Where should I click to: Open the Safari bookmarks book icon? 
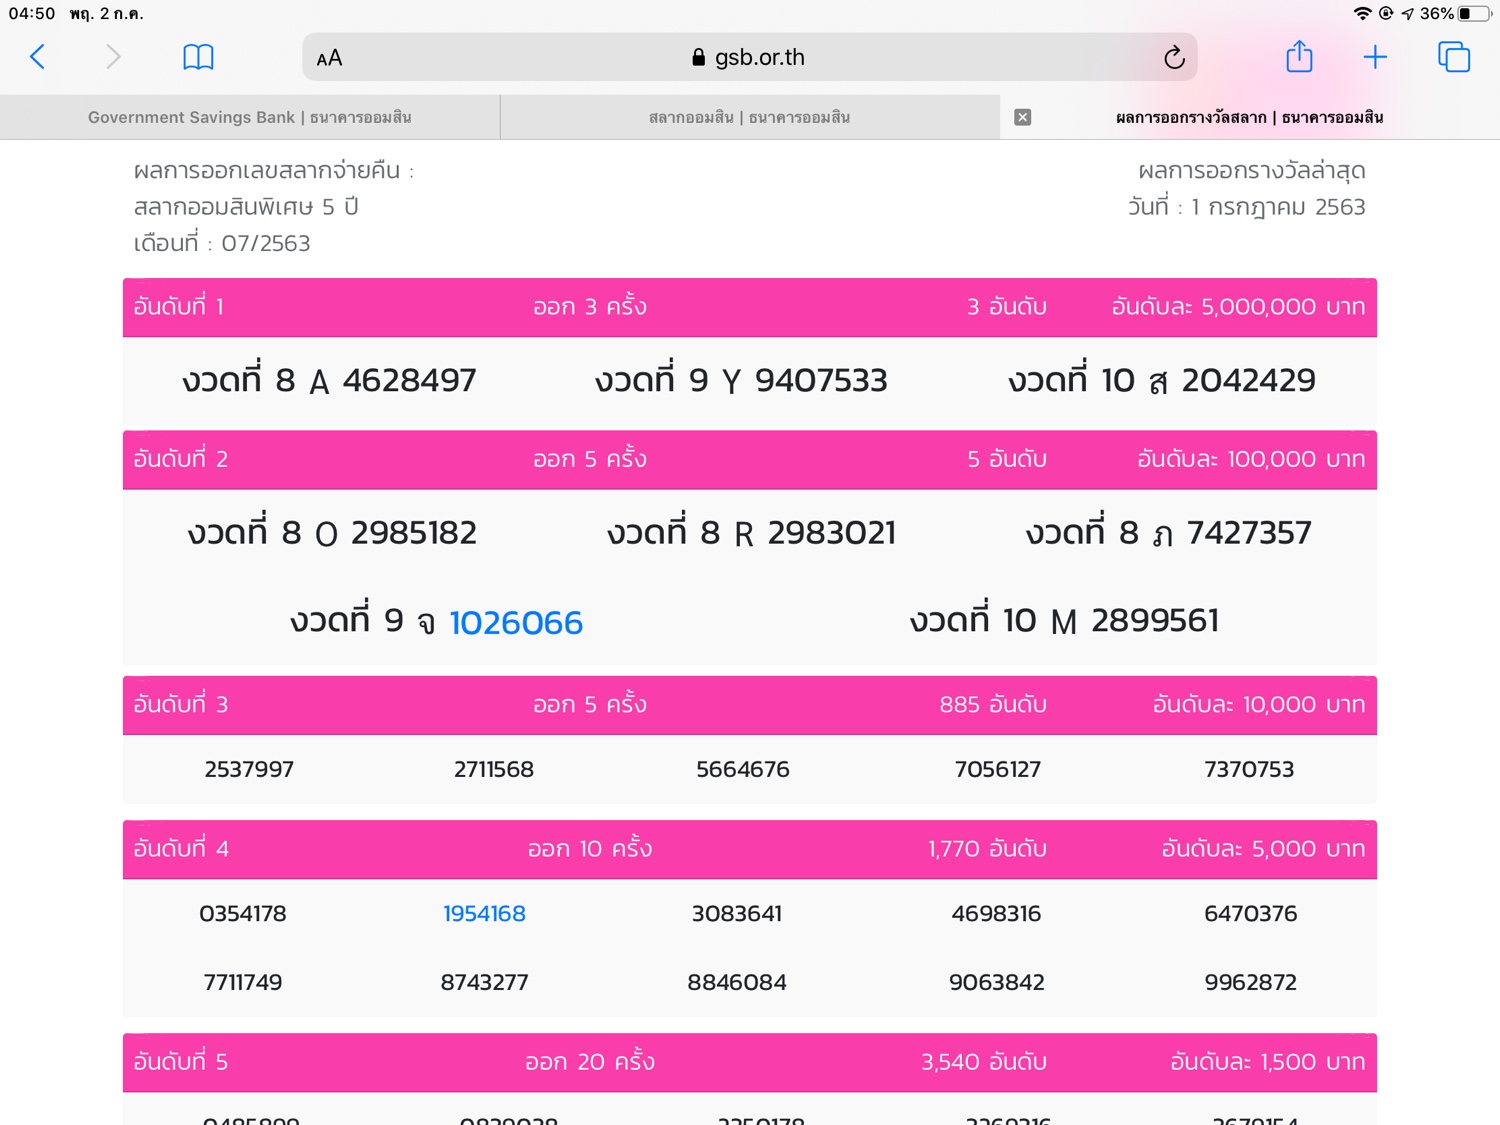[x=198, y=57]
